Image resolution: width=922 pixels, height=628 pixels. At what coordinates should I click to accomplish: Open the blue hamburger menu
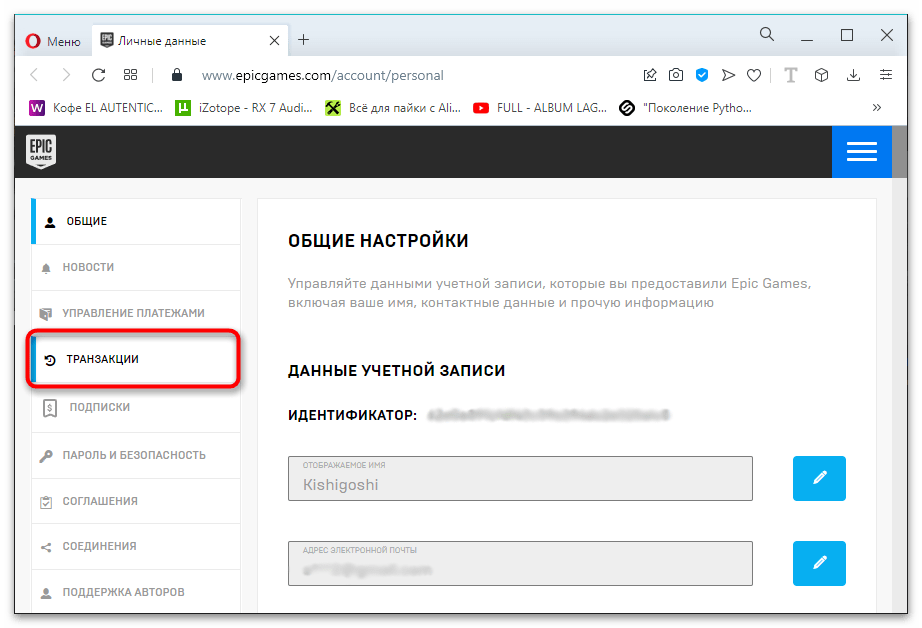pyautogui.click(x=861, y=152)
